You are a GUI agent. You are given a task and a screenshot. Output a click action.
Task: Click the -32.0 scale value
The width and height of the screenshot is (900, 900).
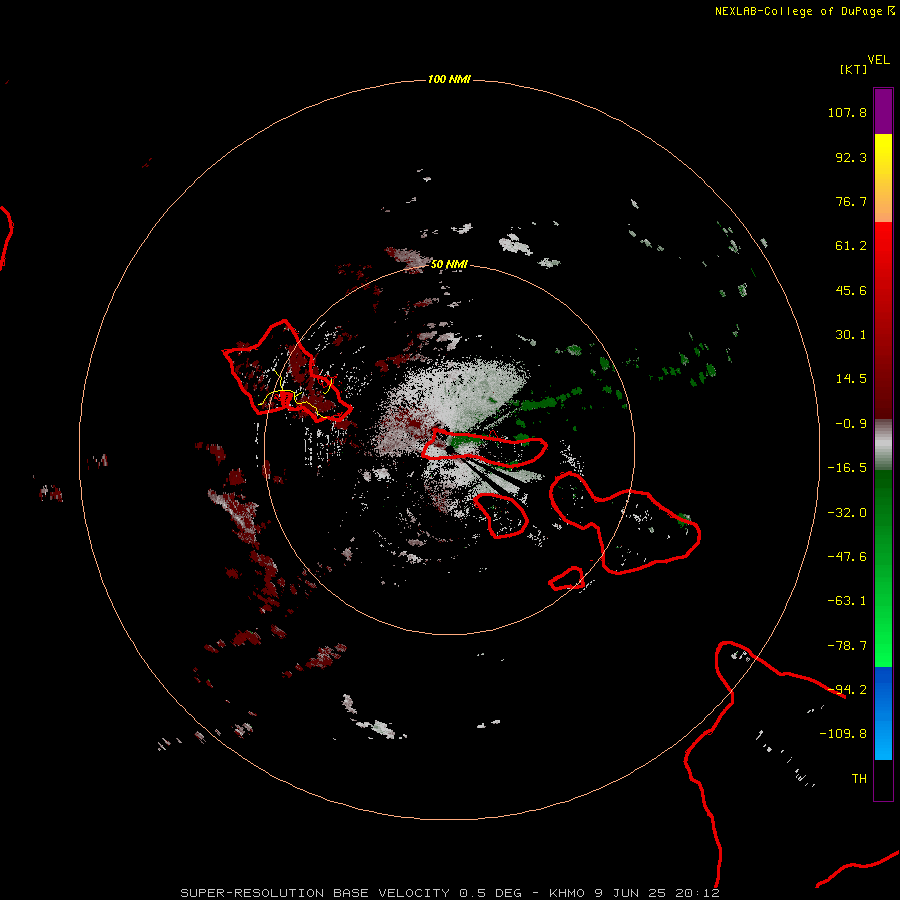click(847, 513)
